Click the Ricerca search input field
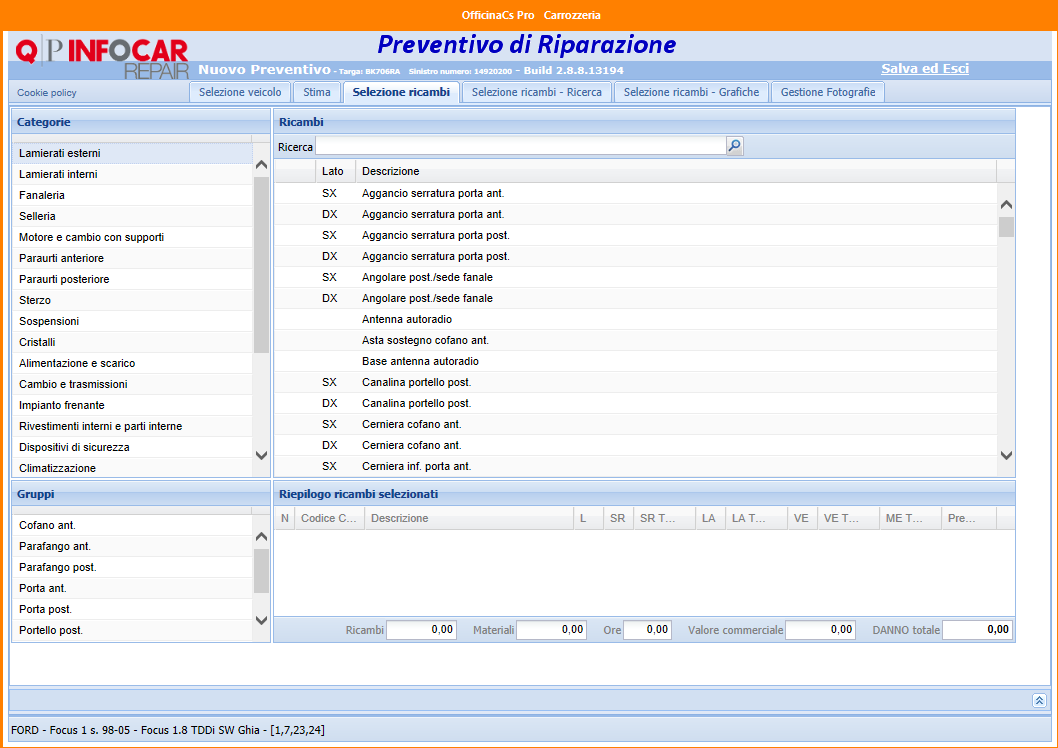This screenshot has height=748, width=1058. [521, 146]
